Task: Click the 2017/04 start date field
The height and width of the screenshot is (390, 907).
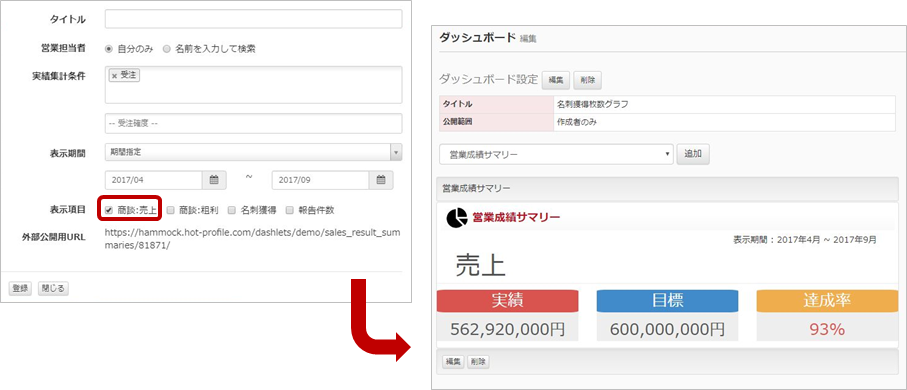Action: 154,180
